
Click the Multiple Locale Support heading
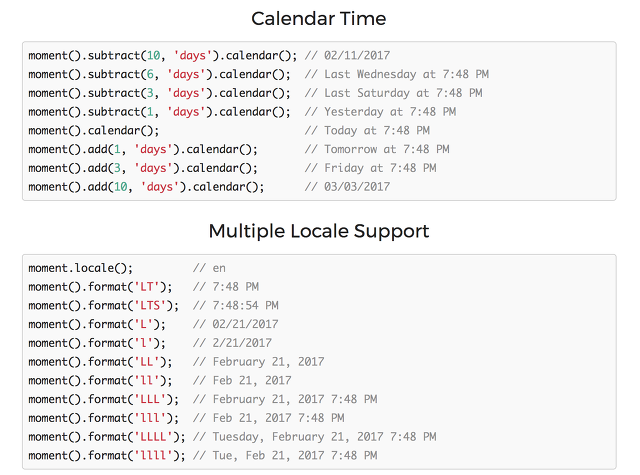click(x=319, y=231)
